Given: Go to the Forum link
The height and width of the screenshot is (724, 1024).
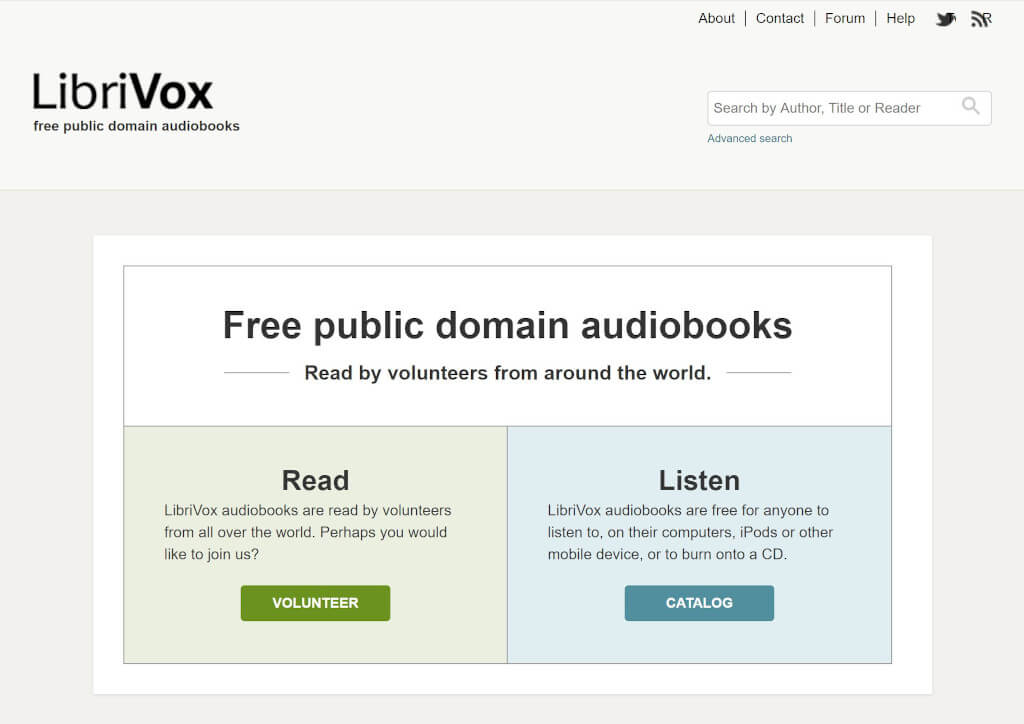Looking at the screenshot, I should click(844, 18).
